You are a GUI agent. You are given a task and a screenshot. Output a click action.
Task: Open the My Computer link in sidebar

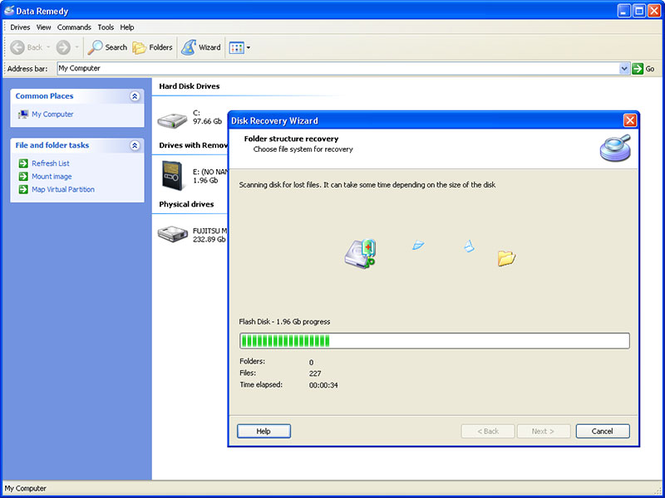[53, 114]
